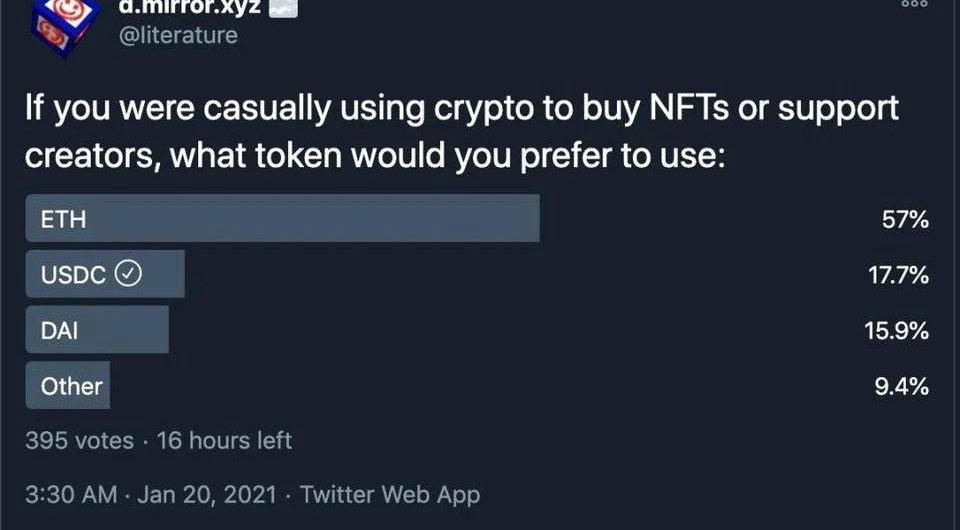Image resolution: width=960 pixels, height=530 pixels.
Task: Click the 395 votes count
Action: (80, 441)
